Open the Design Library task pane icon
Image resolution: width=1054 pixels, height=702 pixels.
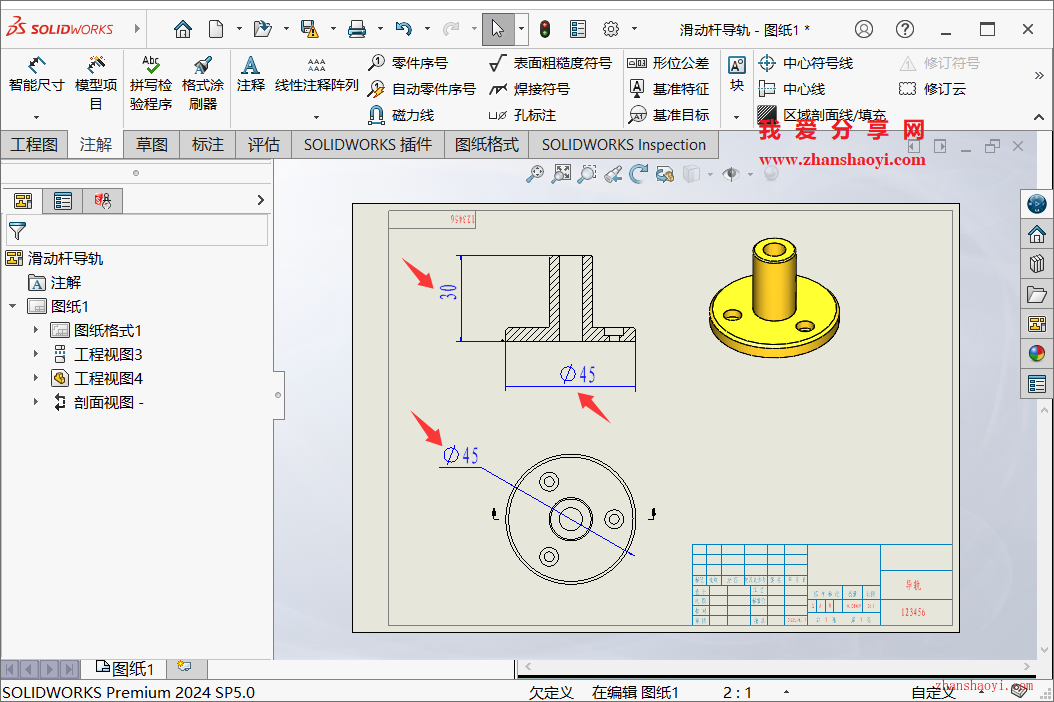pyautogui.click(x=1037, y=264)
